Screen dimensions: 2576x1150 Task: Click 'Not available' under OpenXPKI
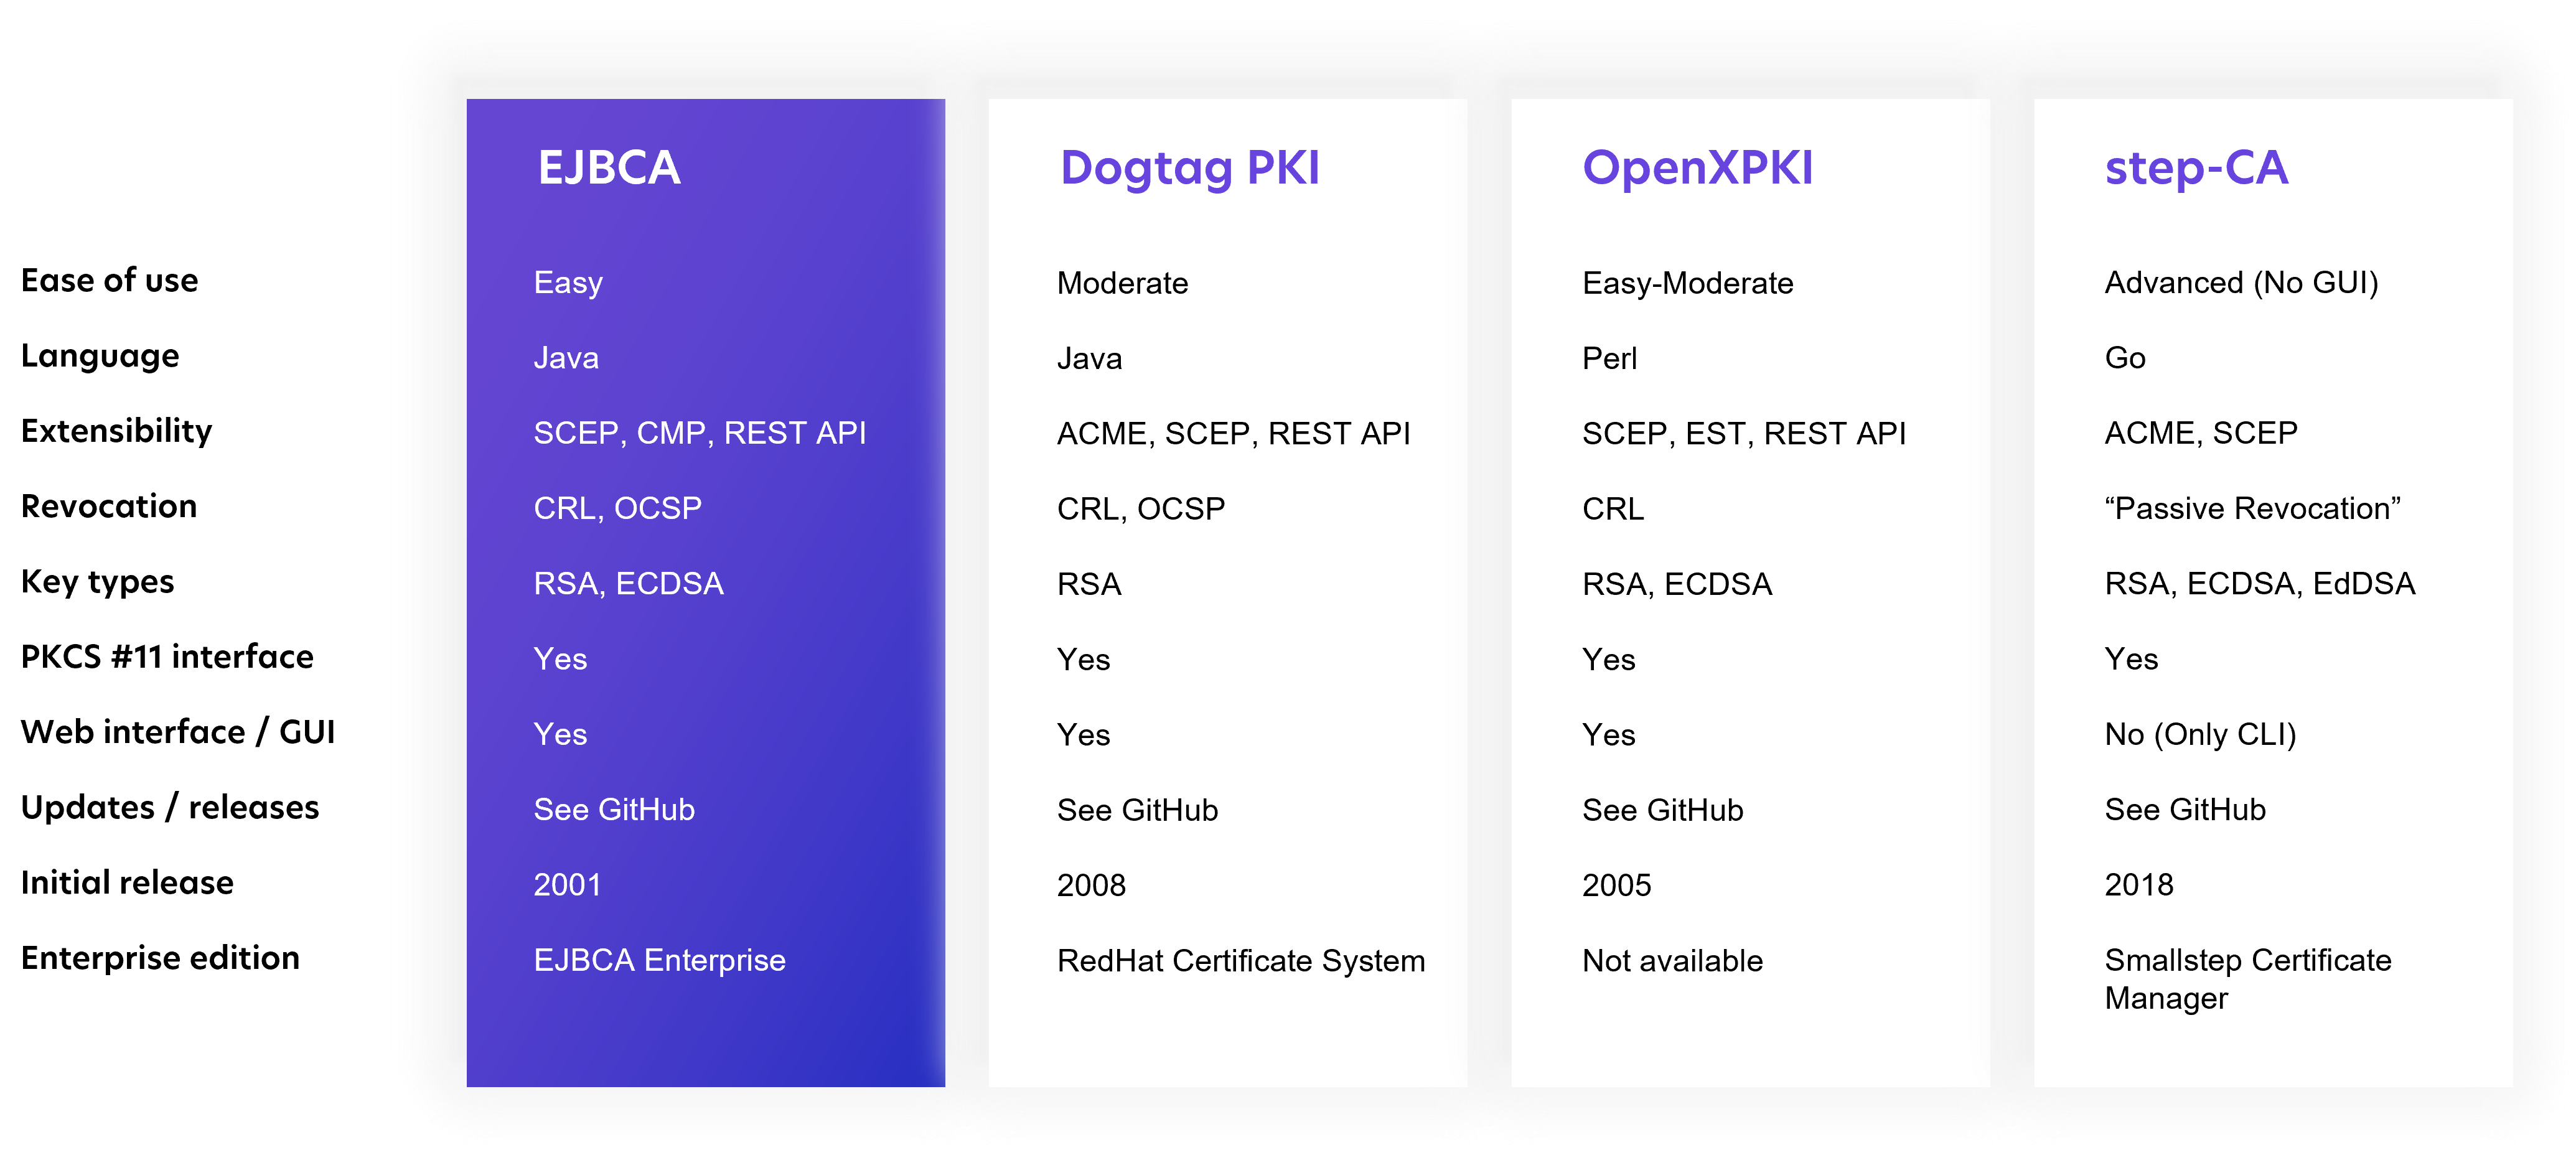[x=1672, y=961]
